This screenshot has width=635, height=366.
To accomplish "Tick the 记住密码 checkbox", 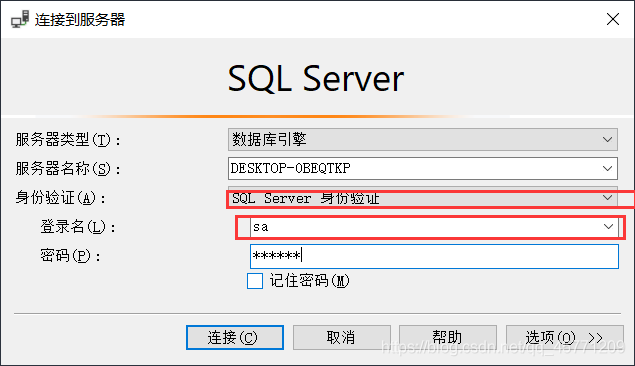I will click(x=255, y=281).
